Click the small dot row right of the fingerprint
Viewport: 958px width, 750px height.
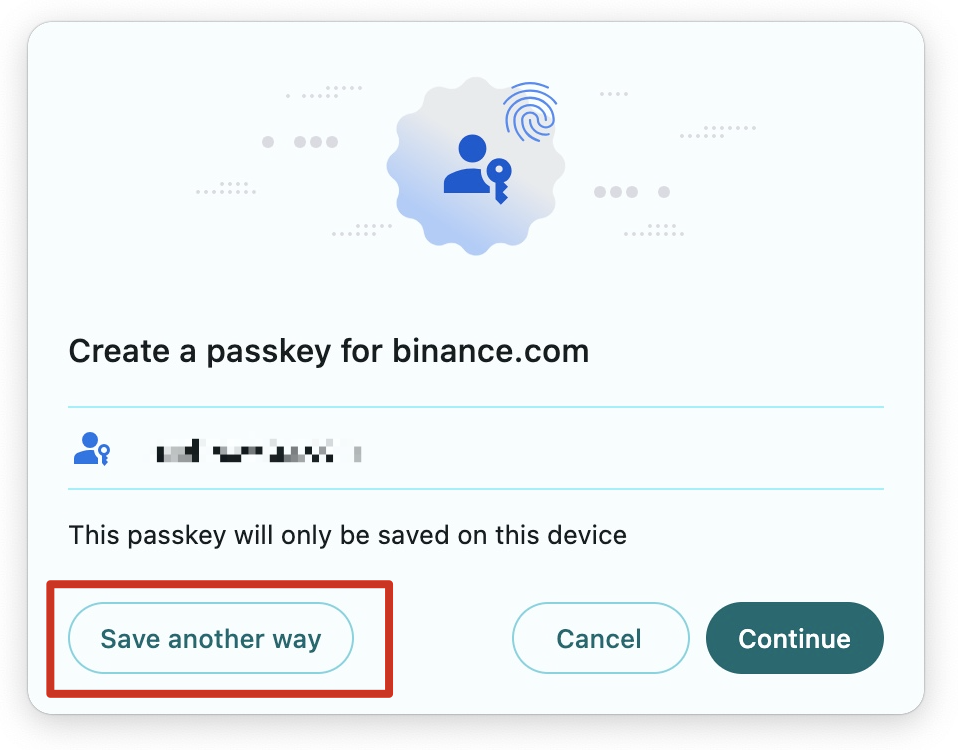coord(613,94)
